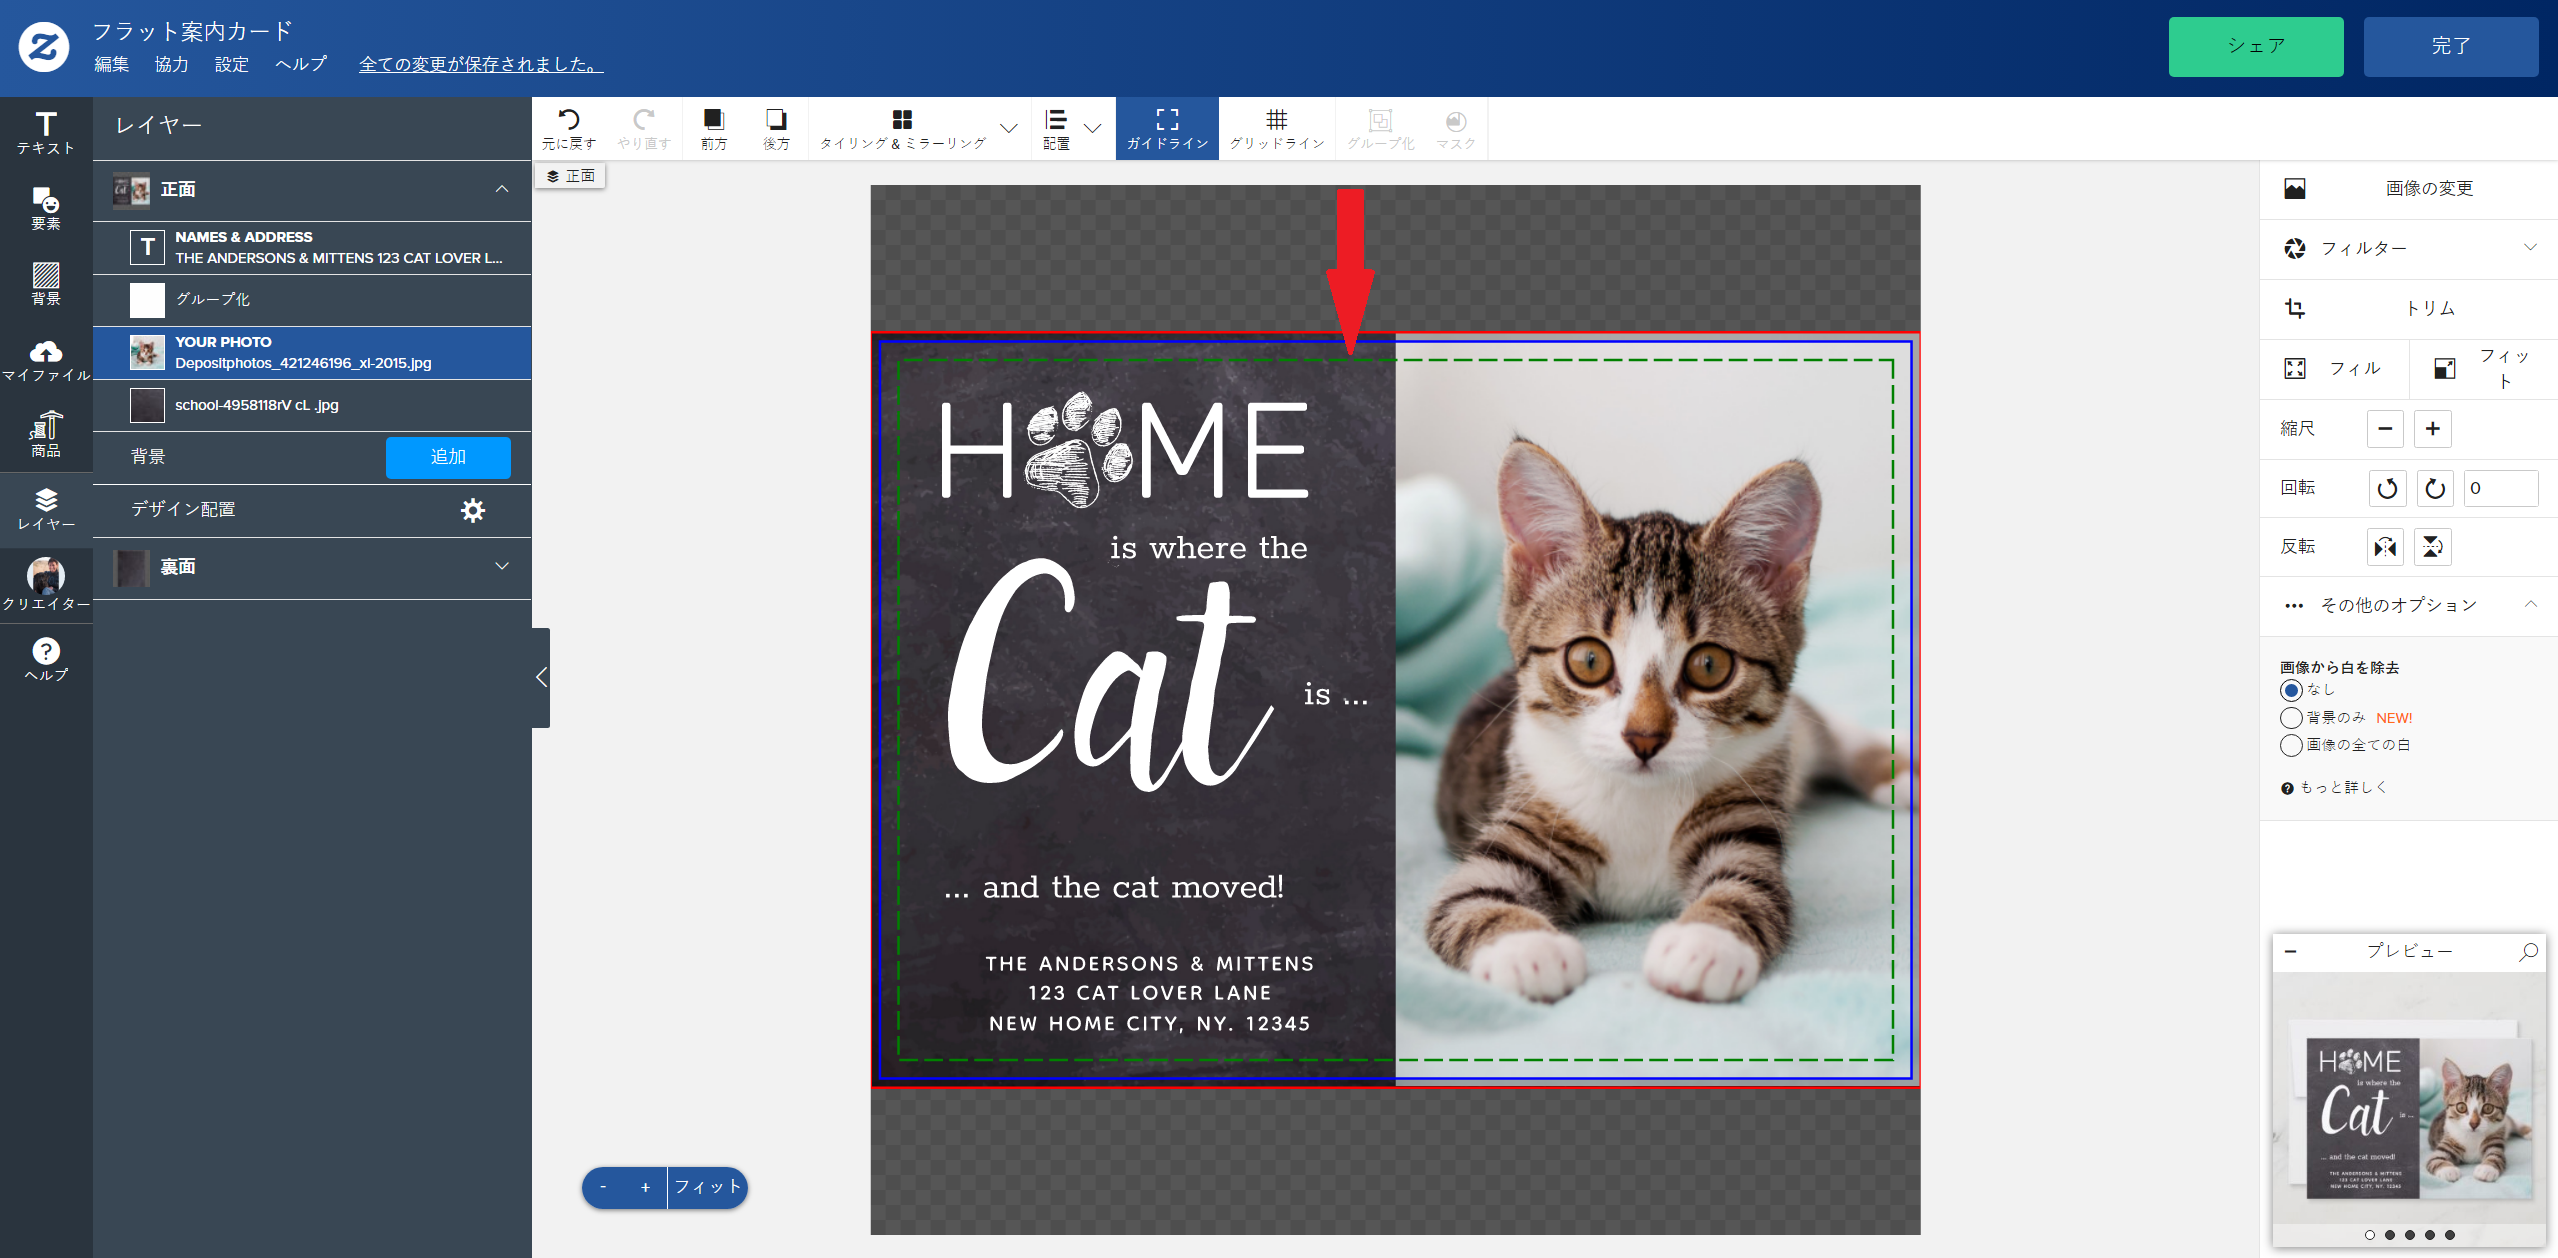Screen dimensions: 2558x1258
Task: Open the マイファイル upload panel
Action: click(x=46, y=361)
